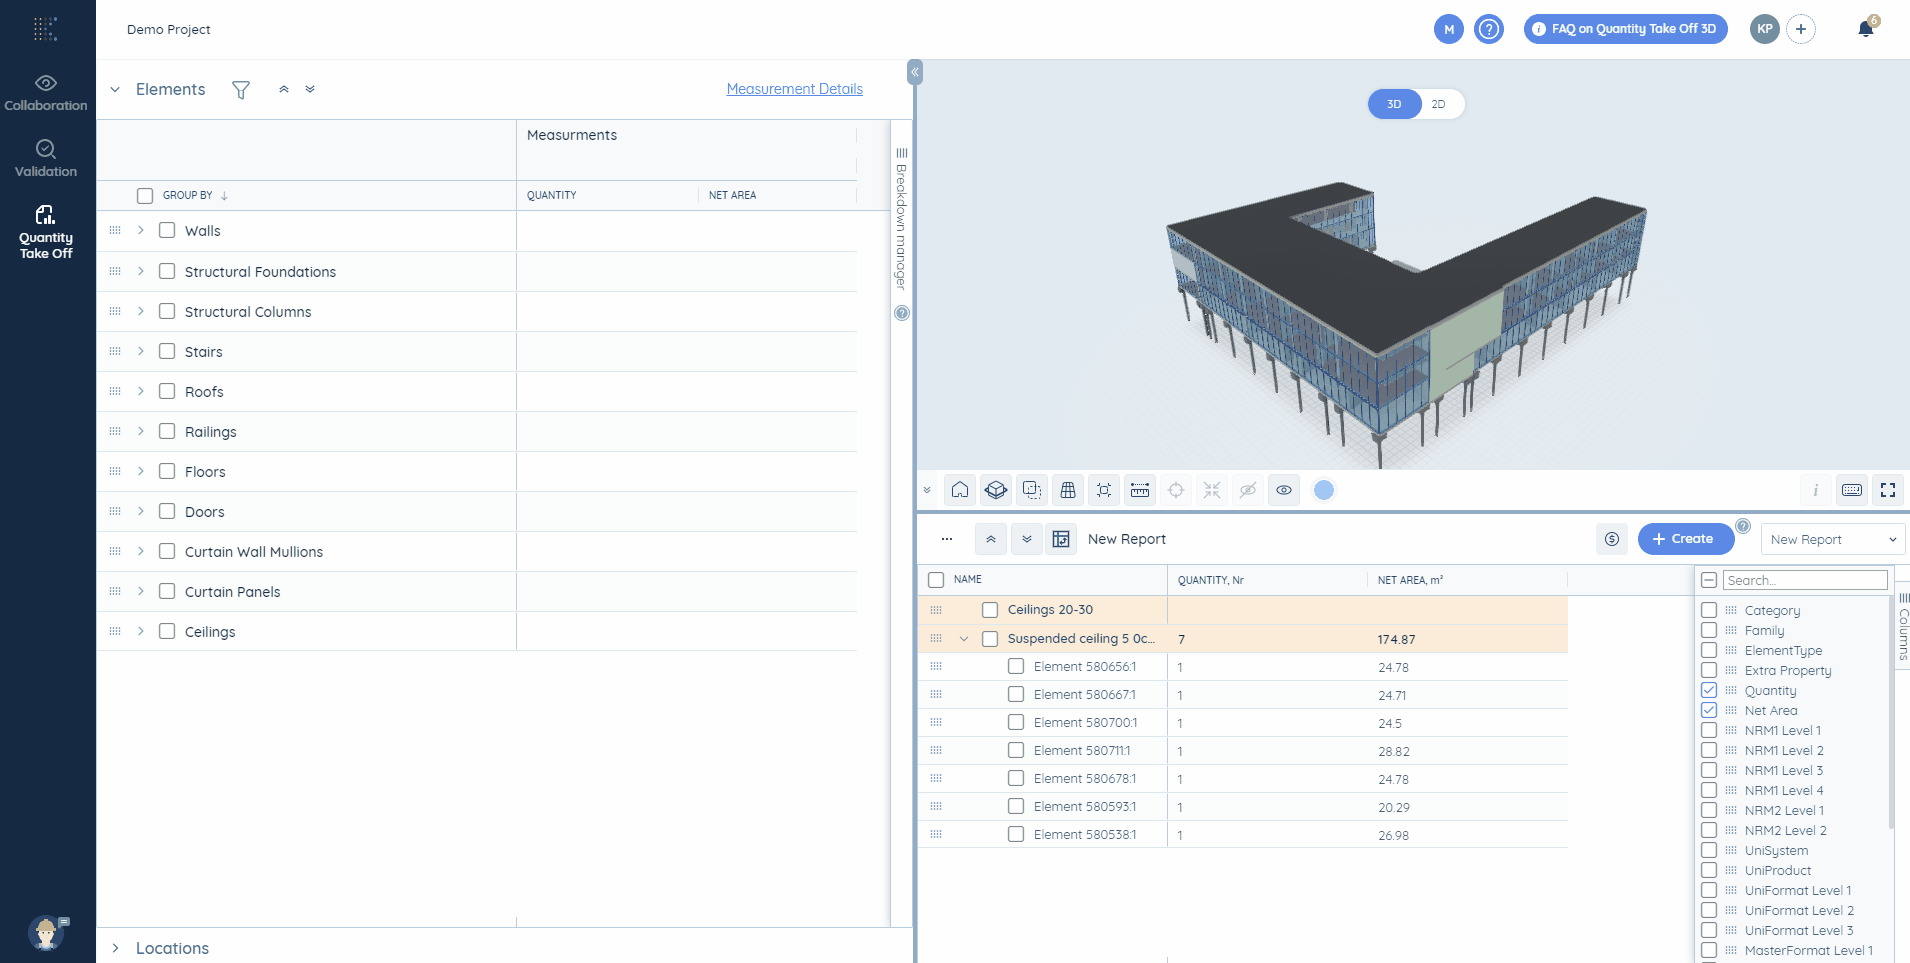1910x963 pixels.
Task: Collapse report rows with double-up arrow button
Action: click(x=991, y=539)
